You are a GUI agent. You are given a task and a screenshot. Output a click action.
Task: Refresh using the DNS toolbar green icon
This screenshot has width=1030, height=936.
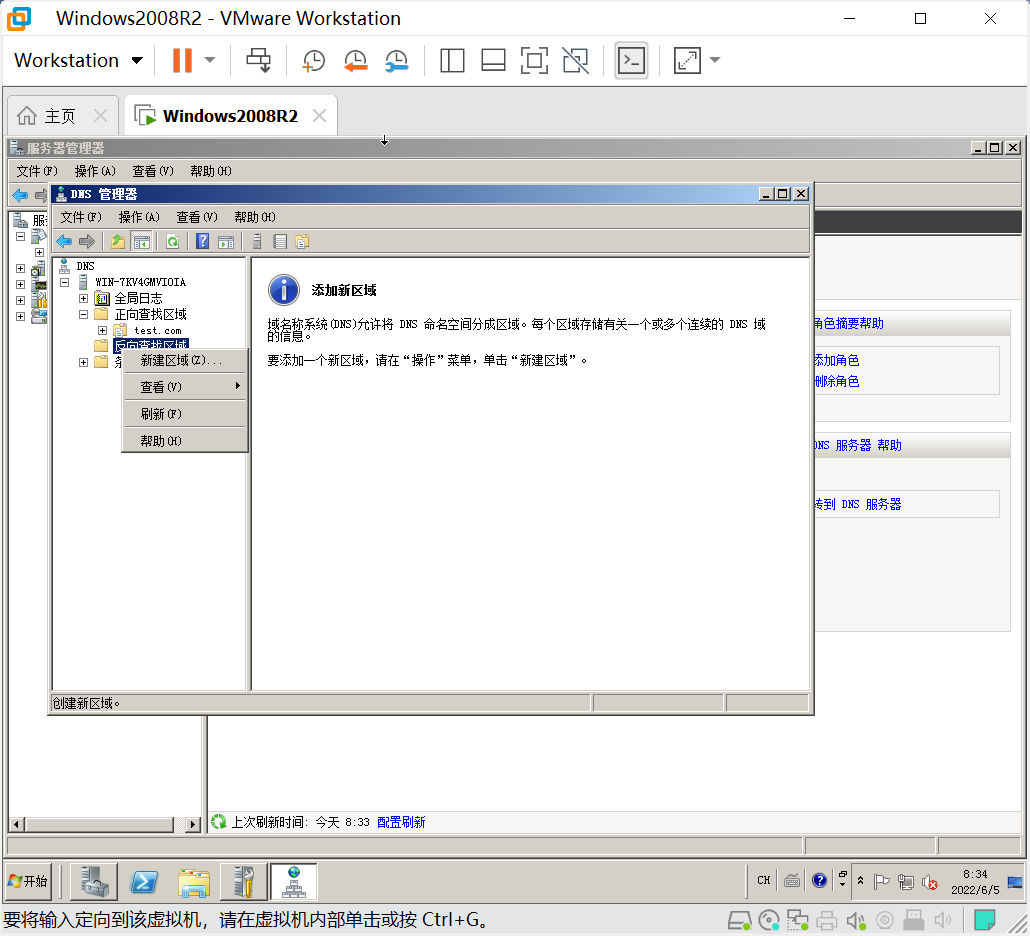pyautogui.click(x=173, y=242)
